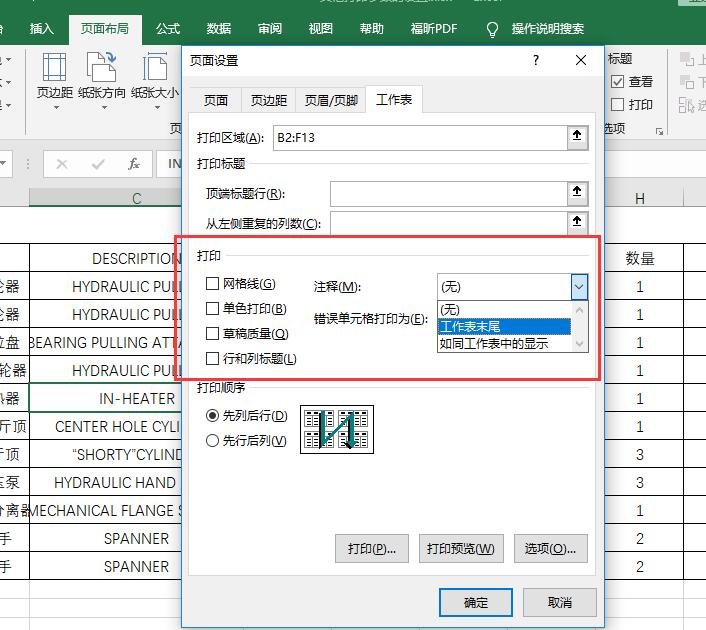Click collapse icon beside top title rows field
Viewport: 706px width, 630px height.
(x=577, y=193)
